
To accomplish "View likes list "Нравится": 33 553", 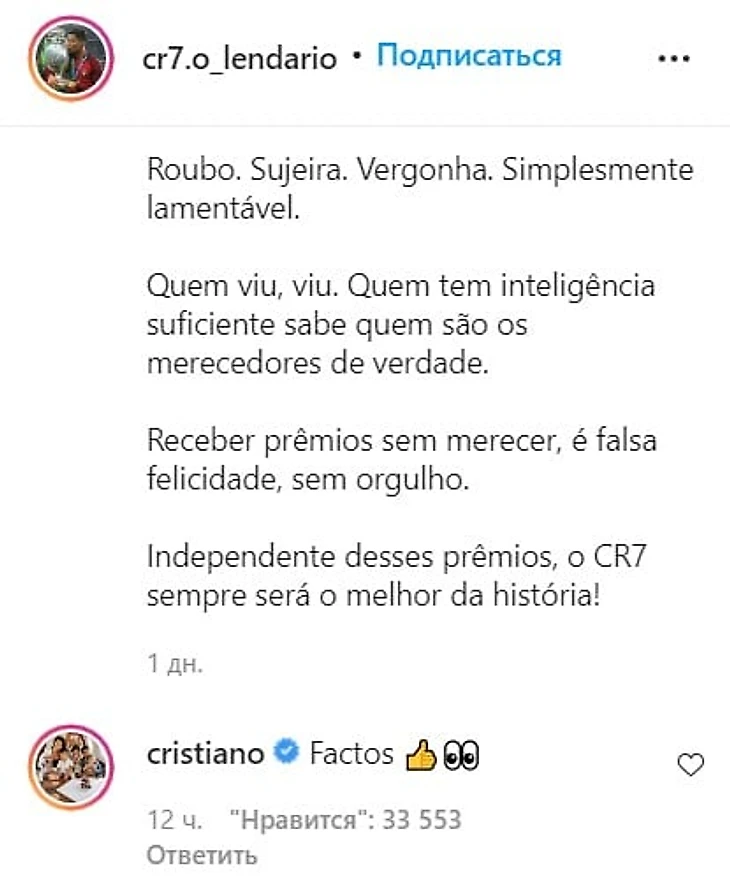I will click(345, 820).
